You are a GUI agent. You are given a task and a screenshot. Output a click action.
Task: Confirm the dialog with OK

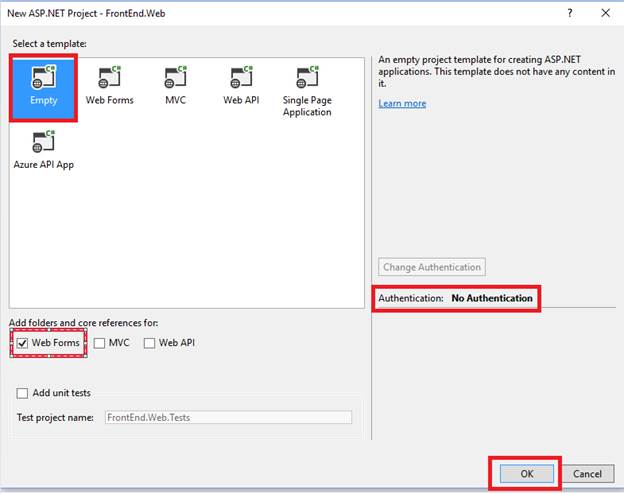point(527,474)
